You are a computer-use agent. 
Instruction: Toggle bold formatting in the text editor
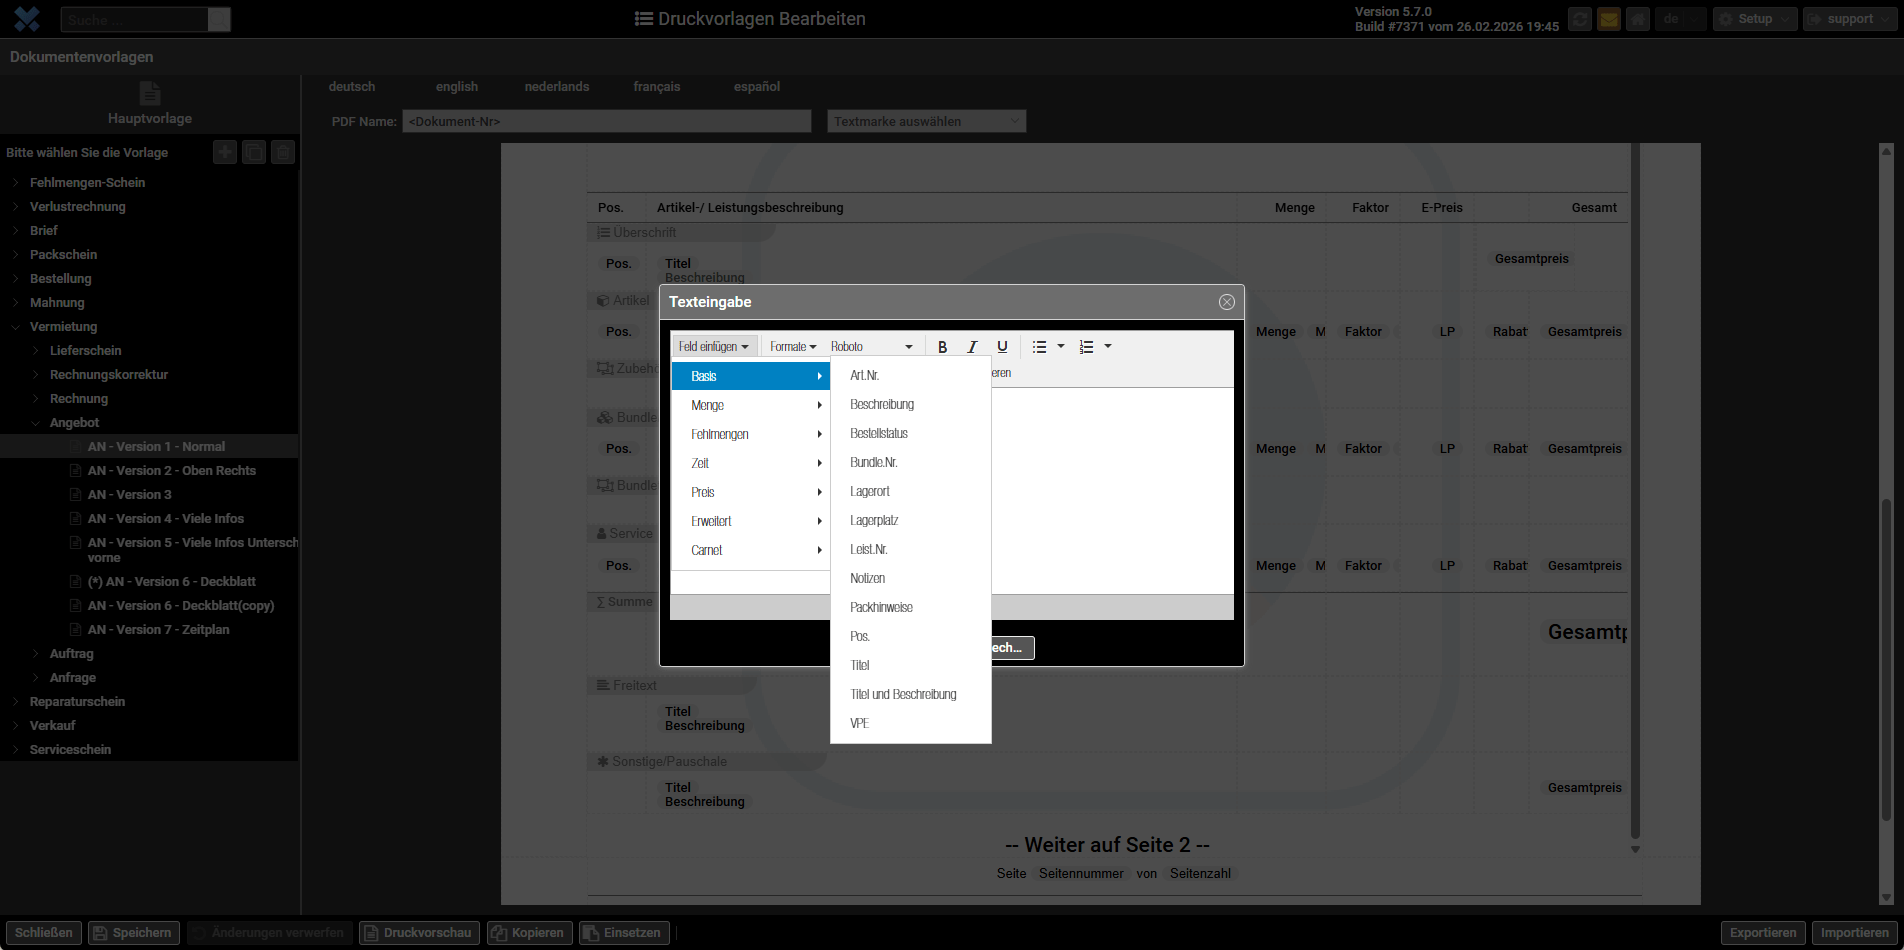942,347
